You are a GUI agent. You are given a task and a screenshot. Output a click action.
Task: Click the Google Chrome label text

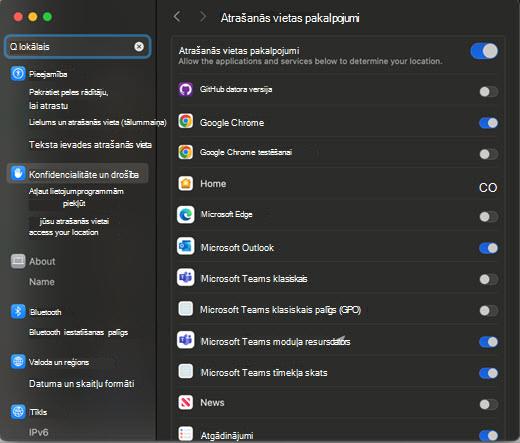pyautogui.click(x=232, y=123)
